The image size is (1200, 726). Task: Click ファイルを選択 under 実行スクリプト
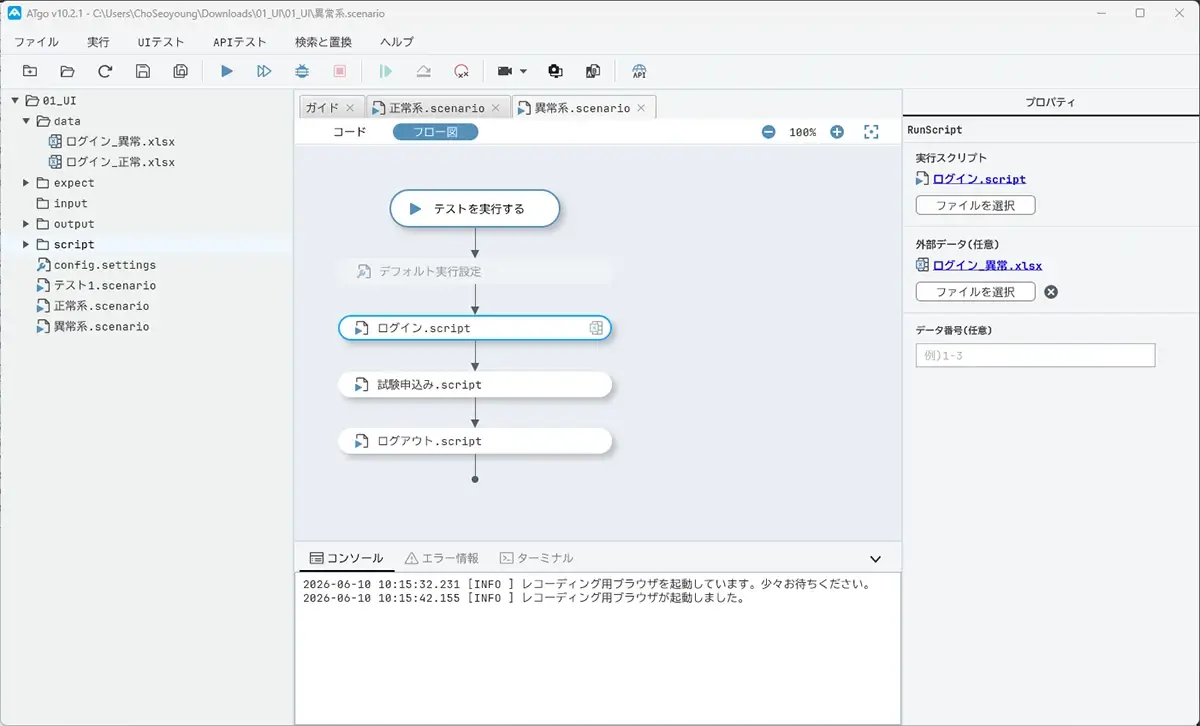[975, 205]
